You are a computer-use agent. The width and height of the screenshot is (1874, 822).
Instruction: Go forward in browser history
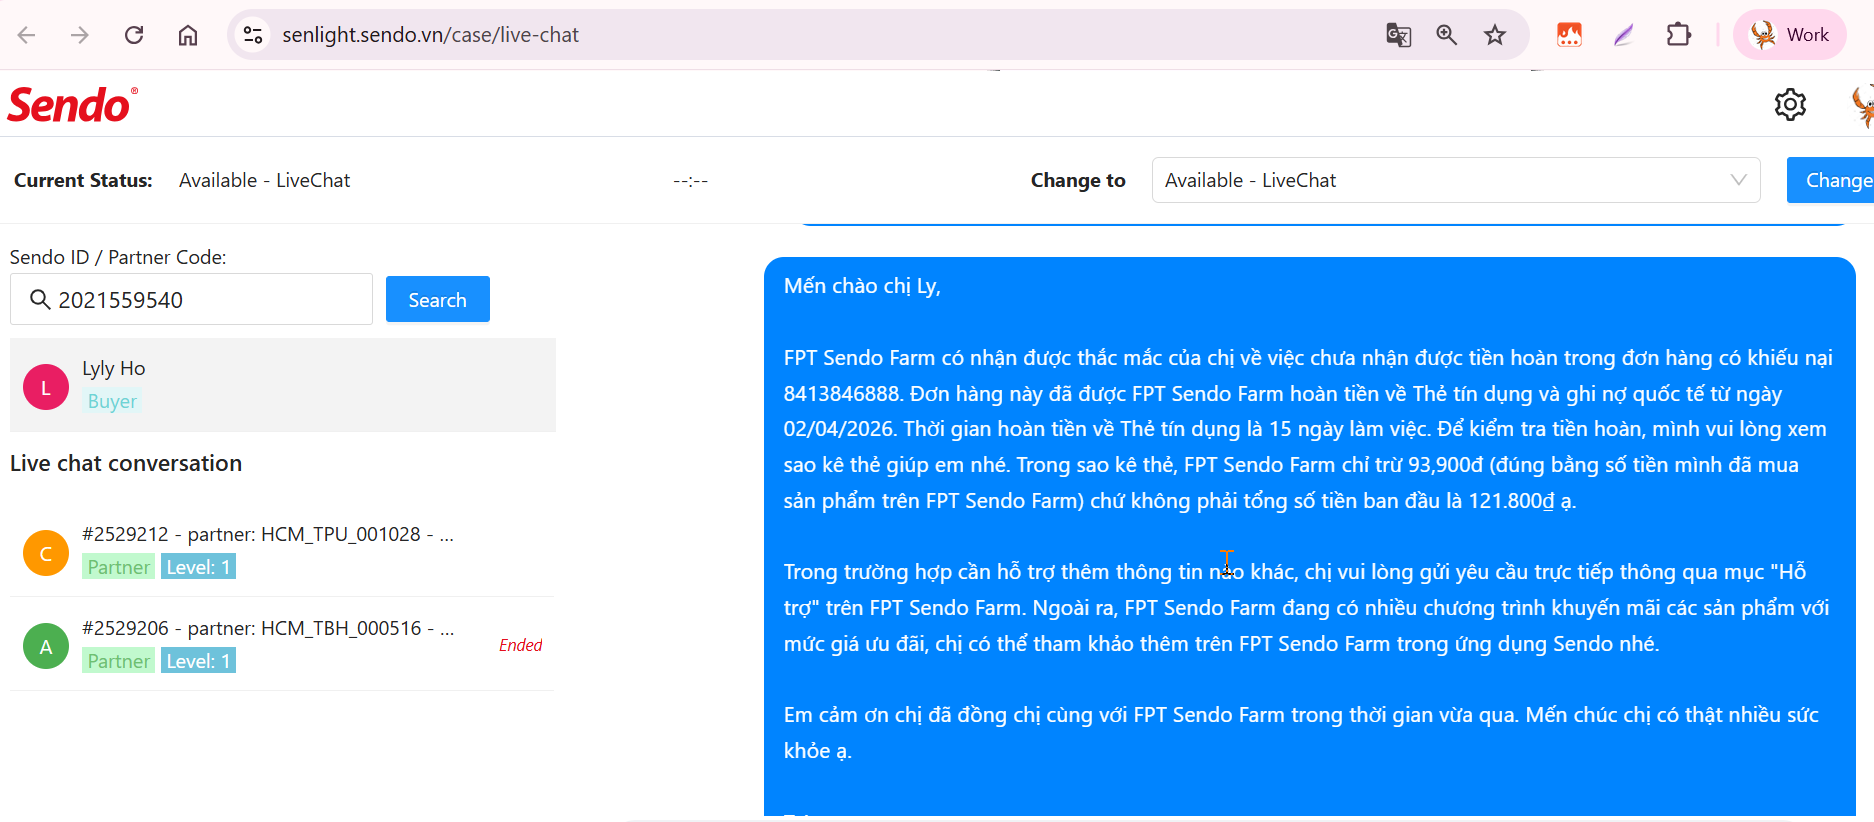[80, 35]
